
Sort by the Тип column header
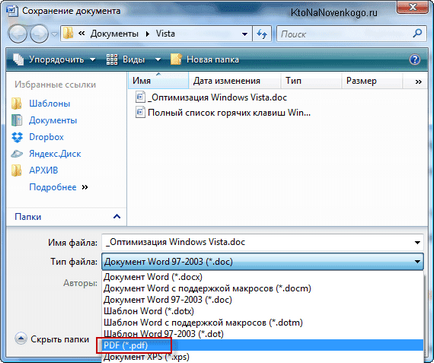[311, 81]
